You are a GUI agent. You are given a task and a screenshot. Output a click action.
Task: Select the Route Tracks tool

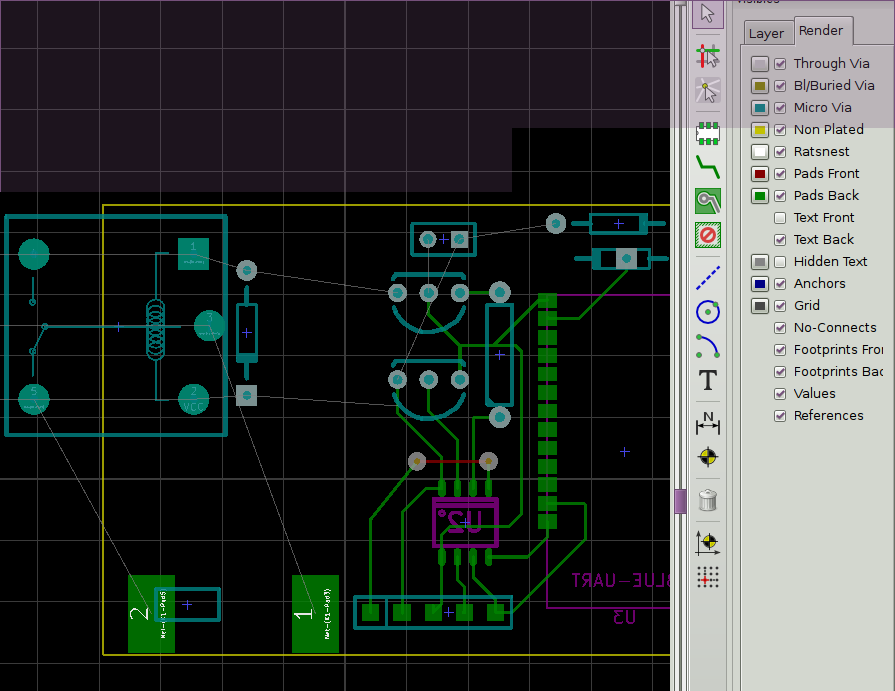(708, 165)
